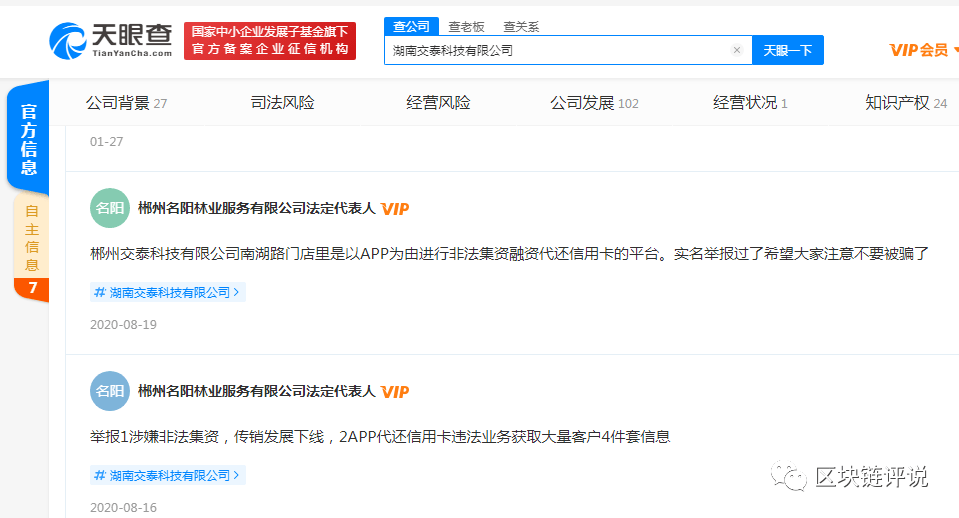Open the VIP会员 dropdown menu
The image size is (959, 518).
point(923,50)
